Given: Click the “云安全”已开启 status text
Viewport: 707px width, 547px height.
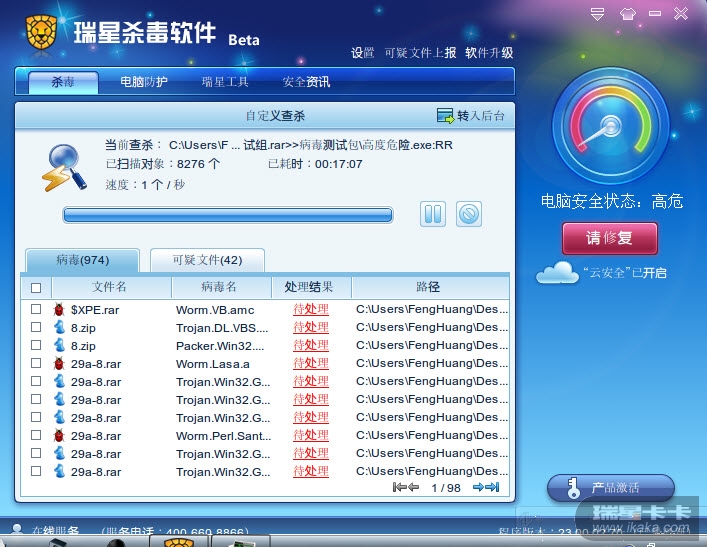Looking at the screenshot, I should (625, 273).
